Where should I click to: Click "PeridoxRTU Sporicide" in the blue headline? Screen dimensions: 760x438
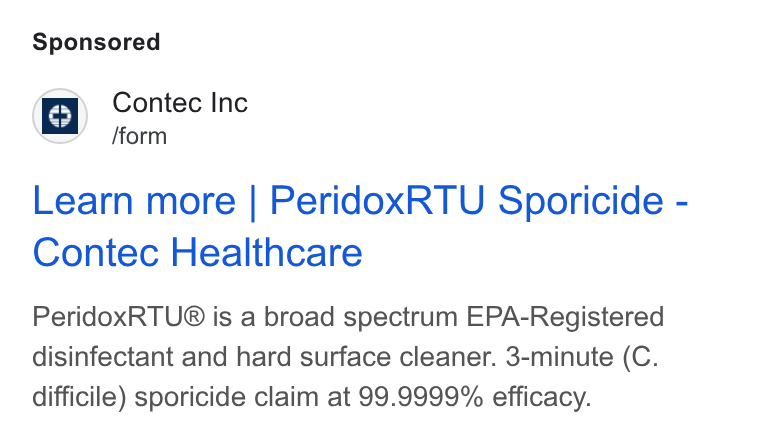(466, 201)
